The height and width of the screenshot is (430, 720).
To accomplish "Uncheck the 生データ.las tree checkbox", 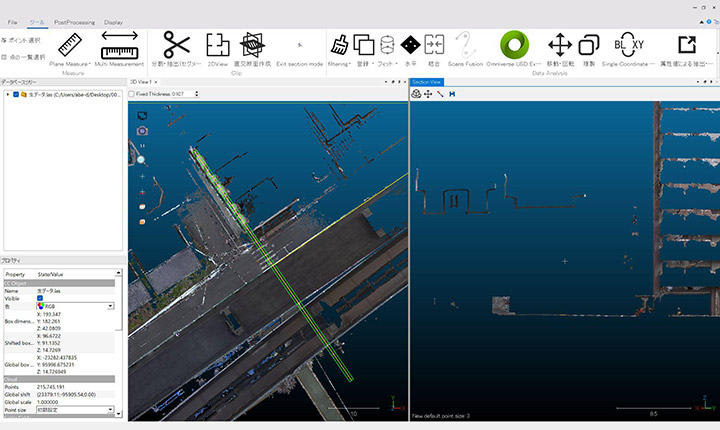I will click(16, 94).
